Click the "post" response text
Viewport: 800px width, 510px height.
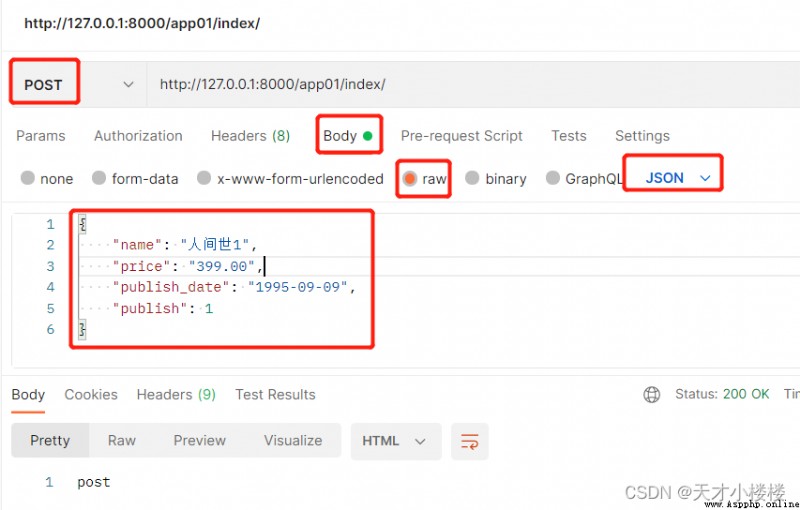click(94, 482)
